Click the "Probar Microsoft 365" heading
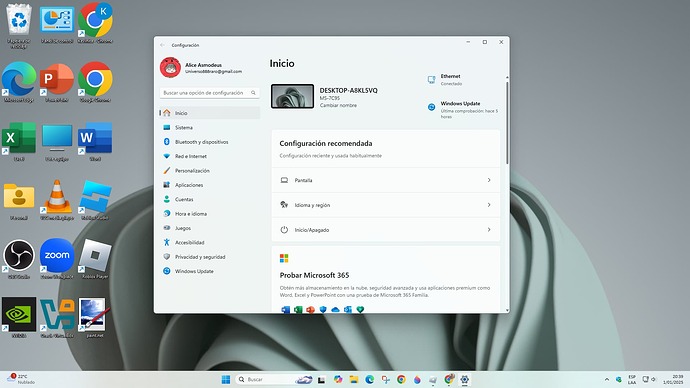The image size is (690, 388). click(x=314, y=275)
